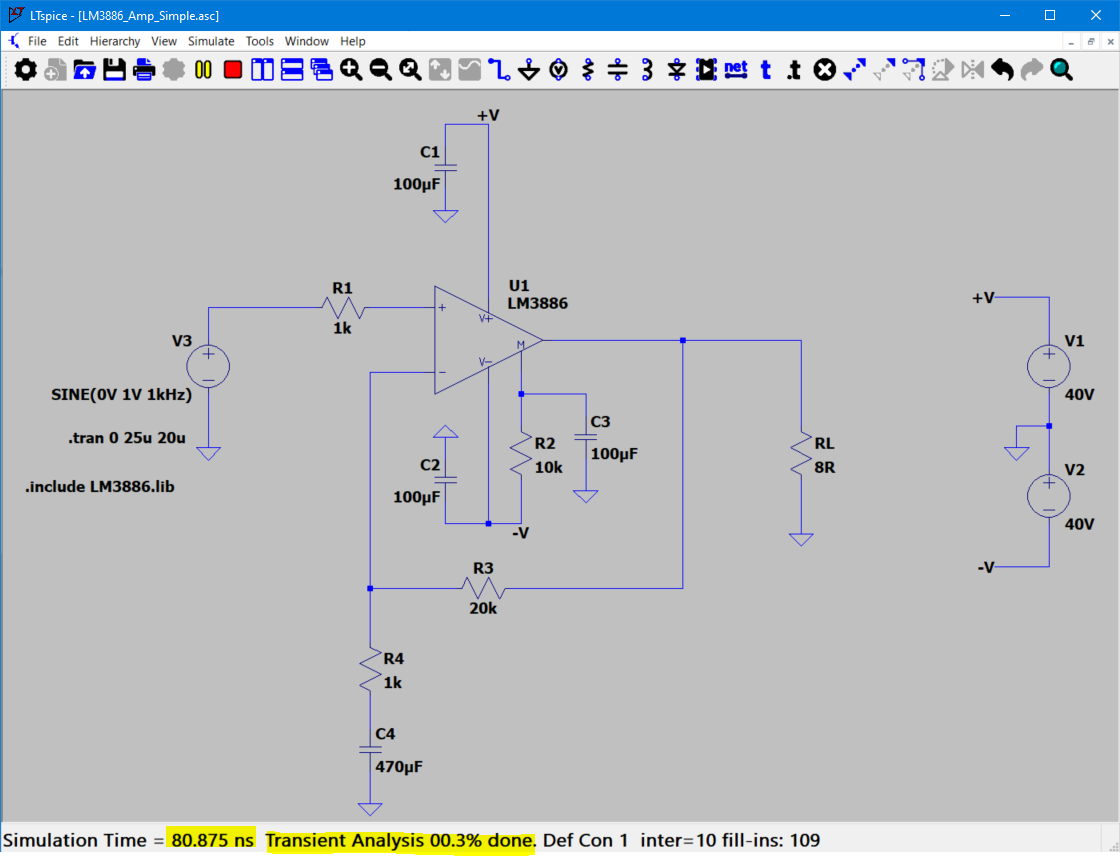Click the 470µF value of C4
This screenshot has width=1120, height=856.
coord(399,767)
